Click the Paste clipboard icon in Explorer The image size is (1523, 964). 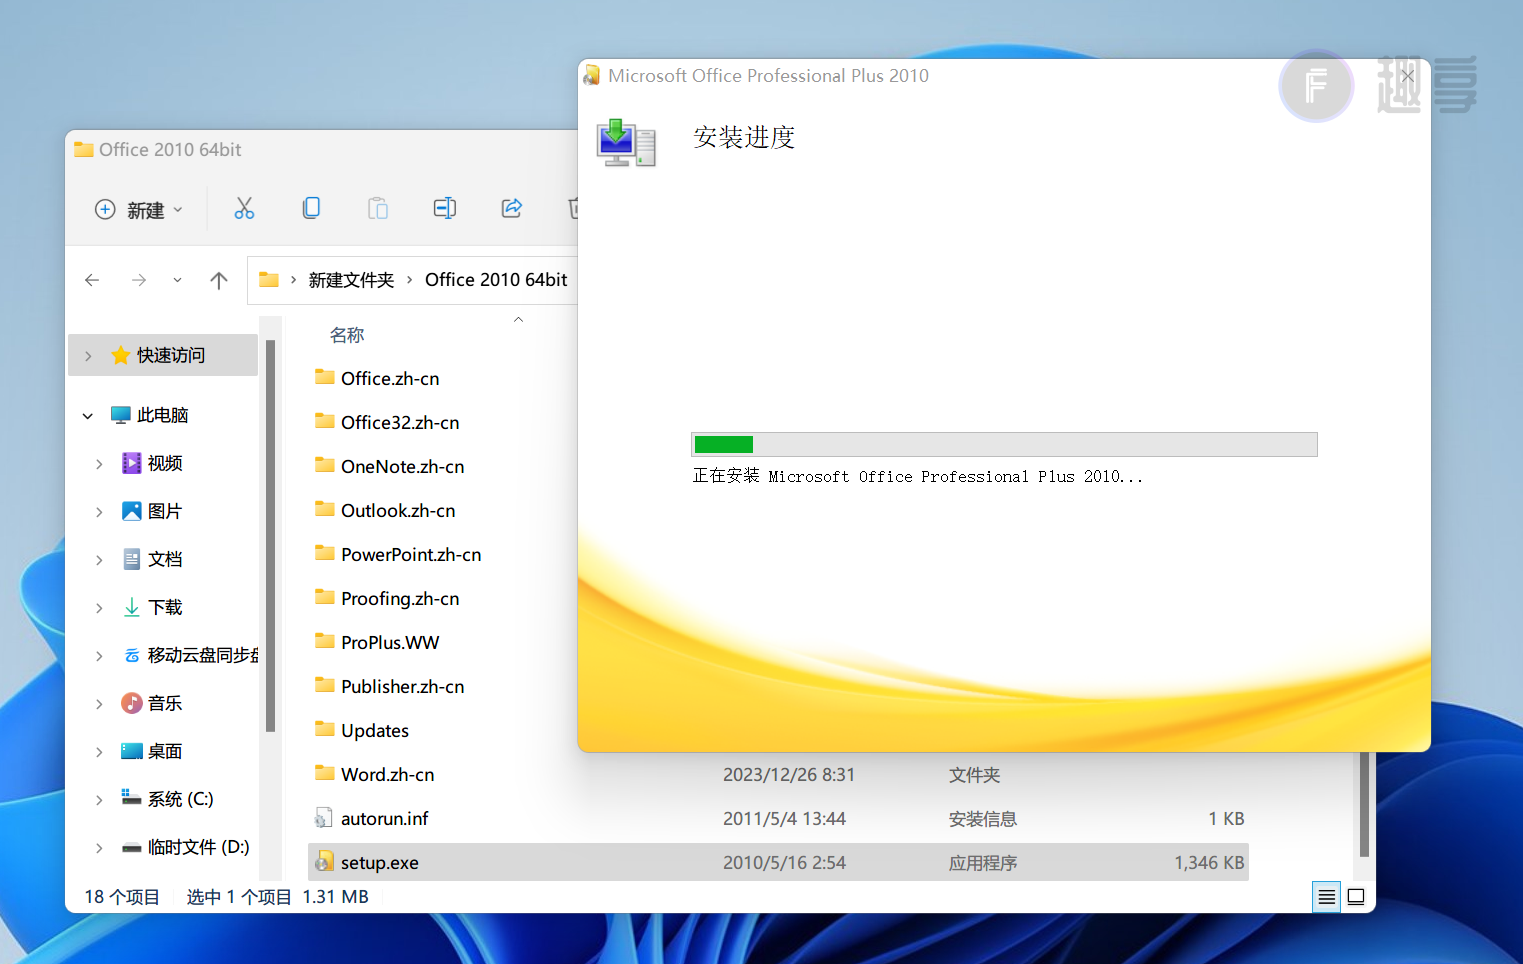[378, 208]
